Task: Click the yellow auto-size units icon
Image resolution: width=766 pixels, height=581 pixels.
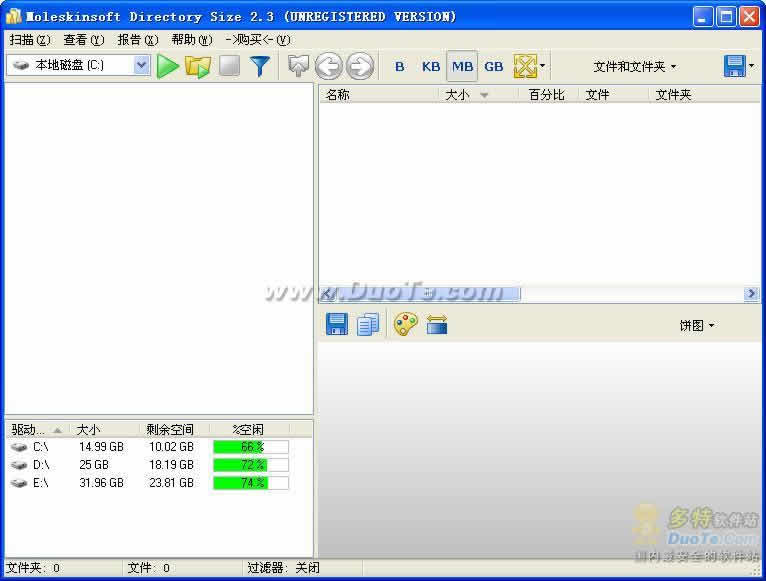Action: 525,66
